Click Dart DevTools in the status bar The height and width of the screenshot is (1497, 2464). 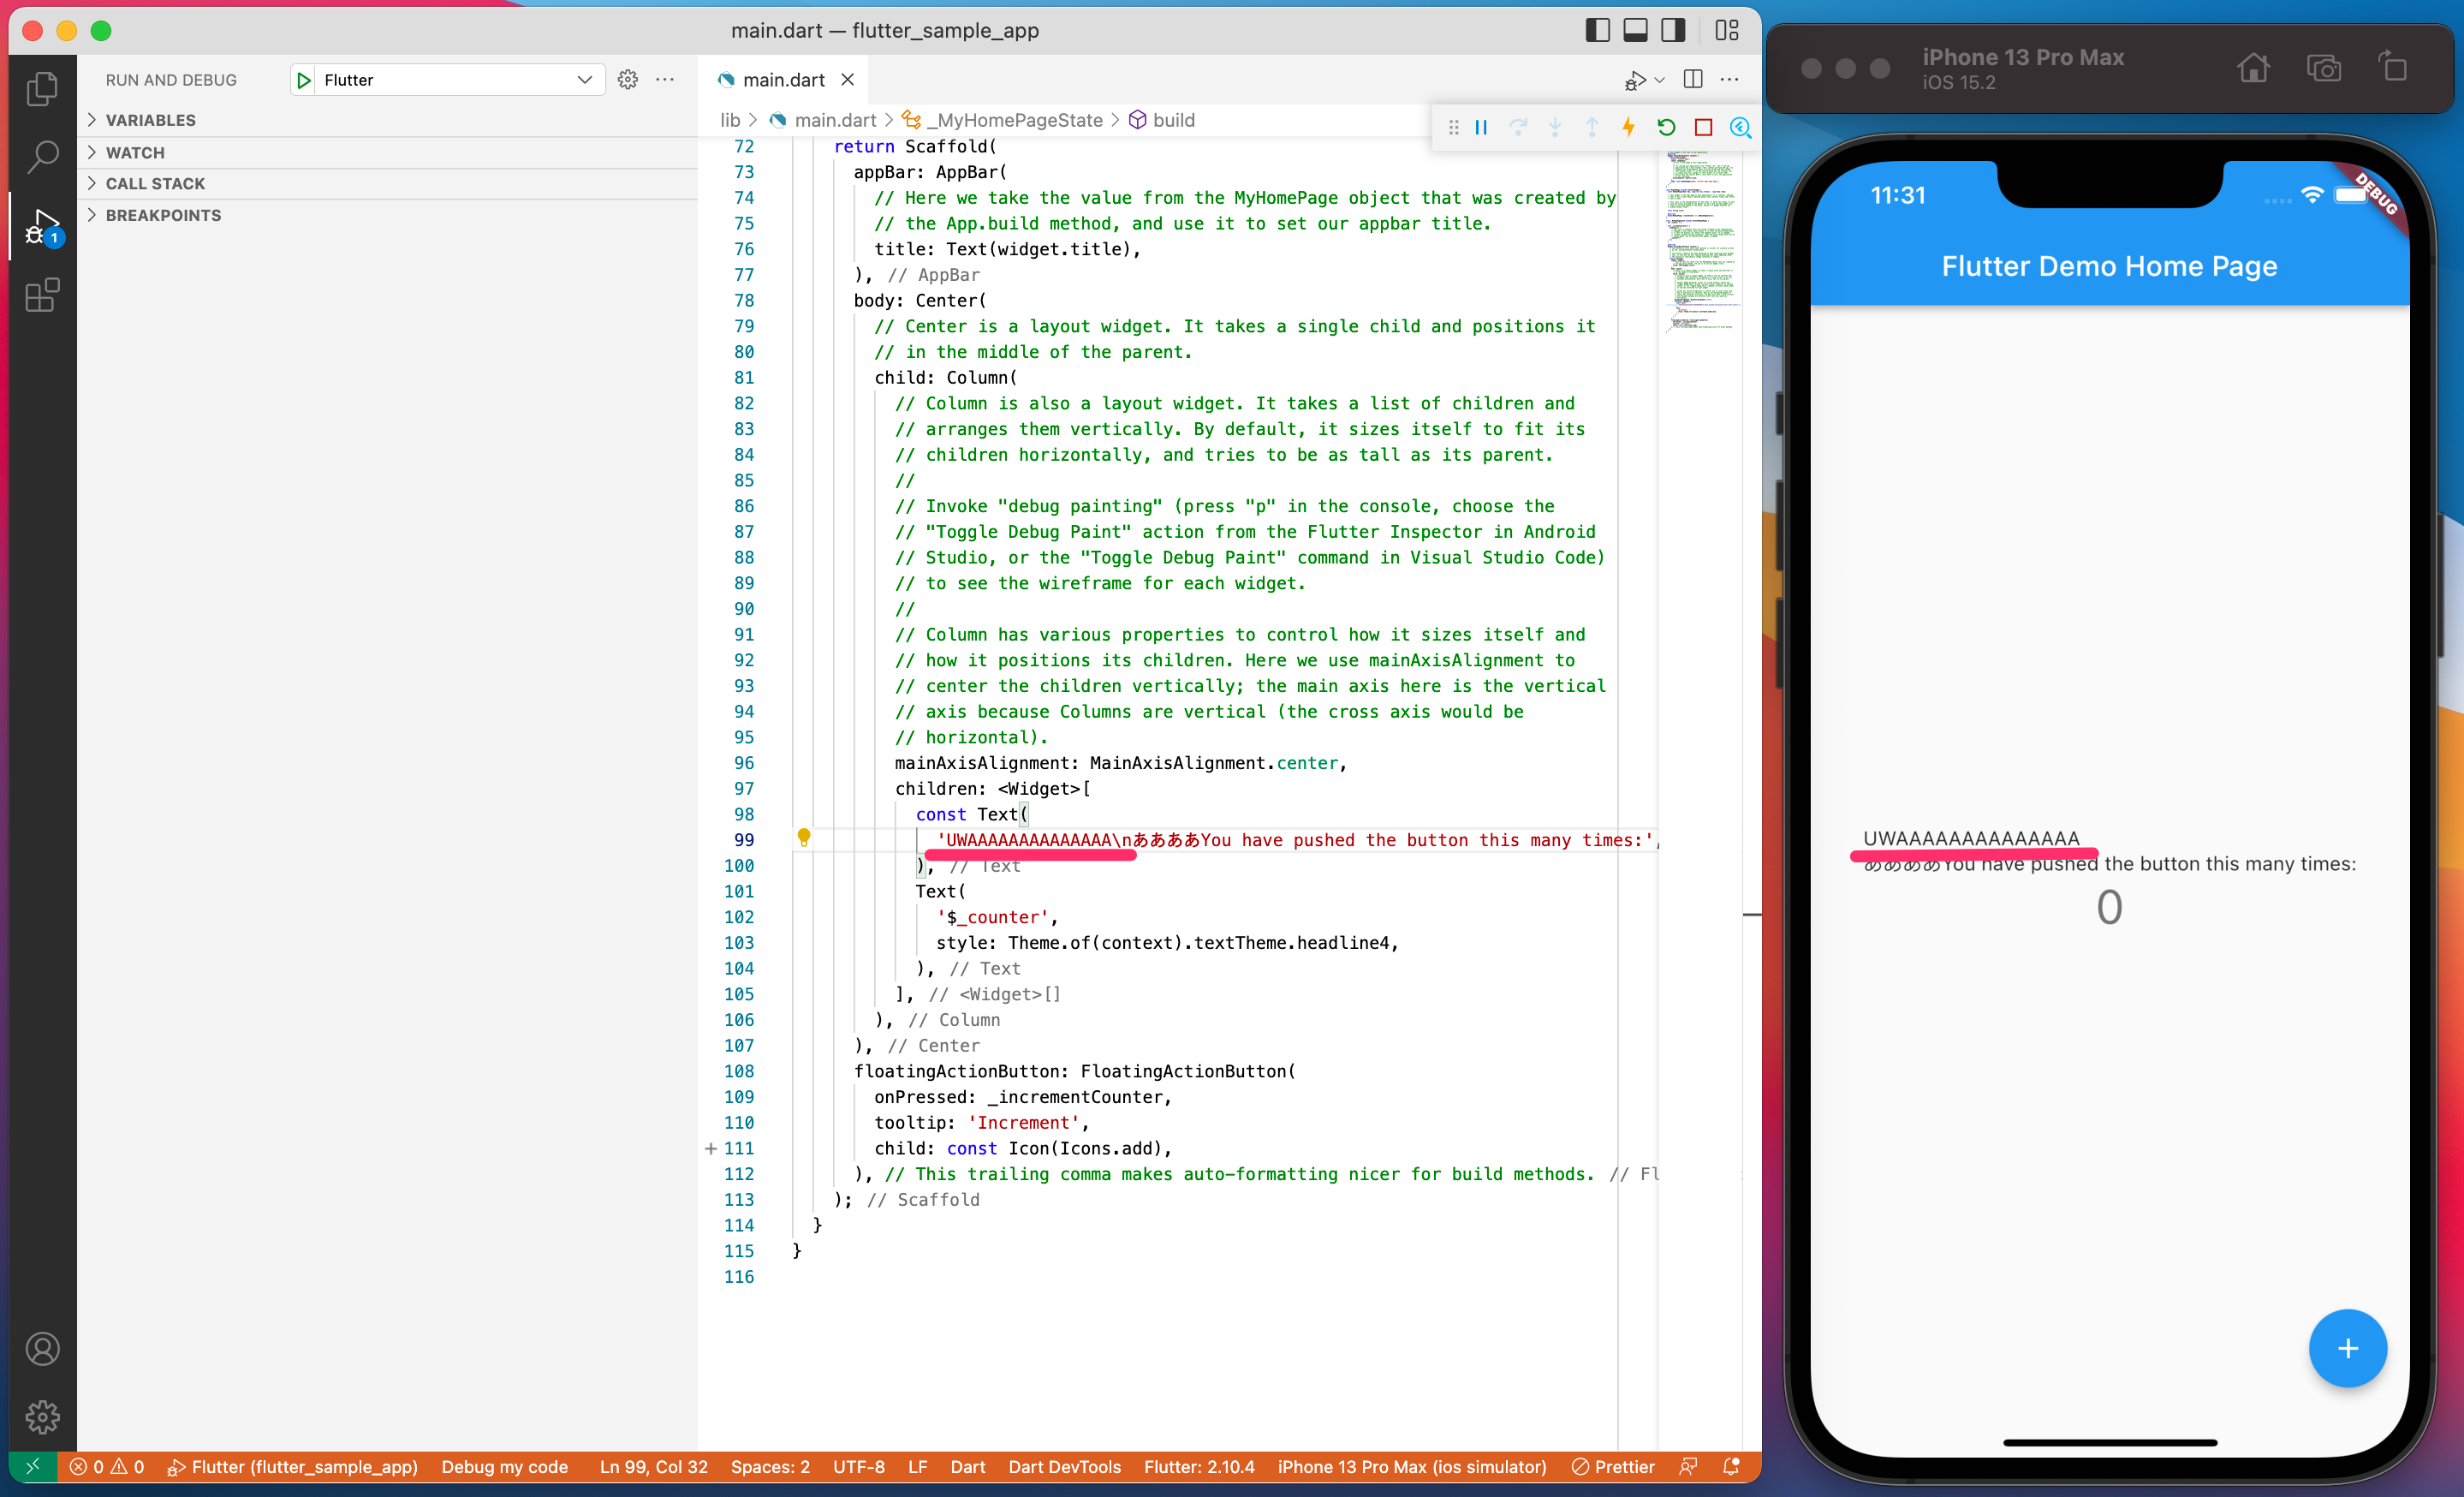coord(1064,1466)
